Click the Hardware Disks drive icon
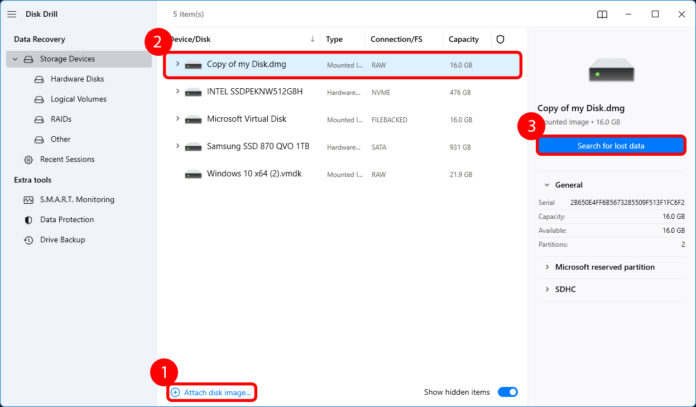This screenshot has width=696, height=407. click(39, 79)
